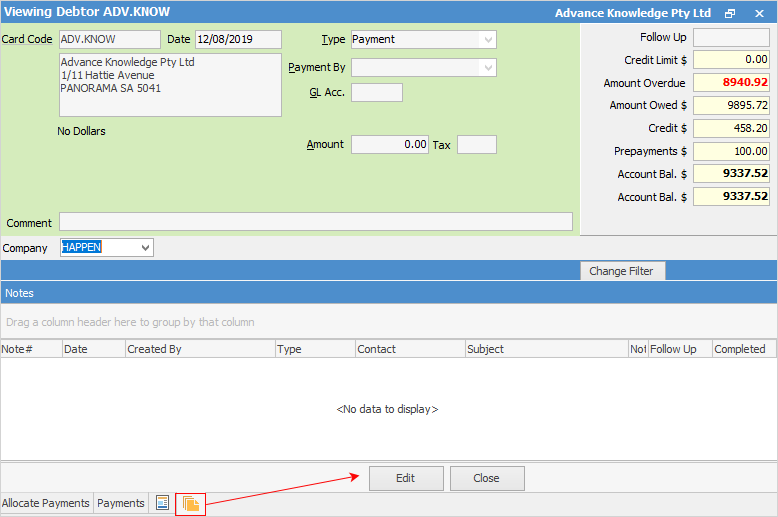
Task: Click the Comment text field
Action: tap(316, 222)
